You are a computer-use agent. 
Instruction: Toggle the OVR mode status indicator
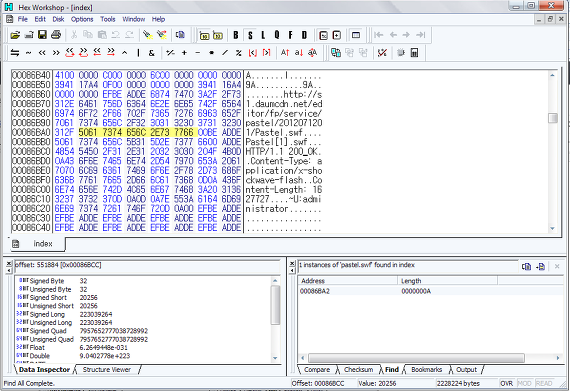tap(506, 383)
